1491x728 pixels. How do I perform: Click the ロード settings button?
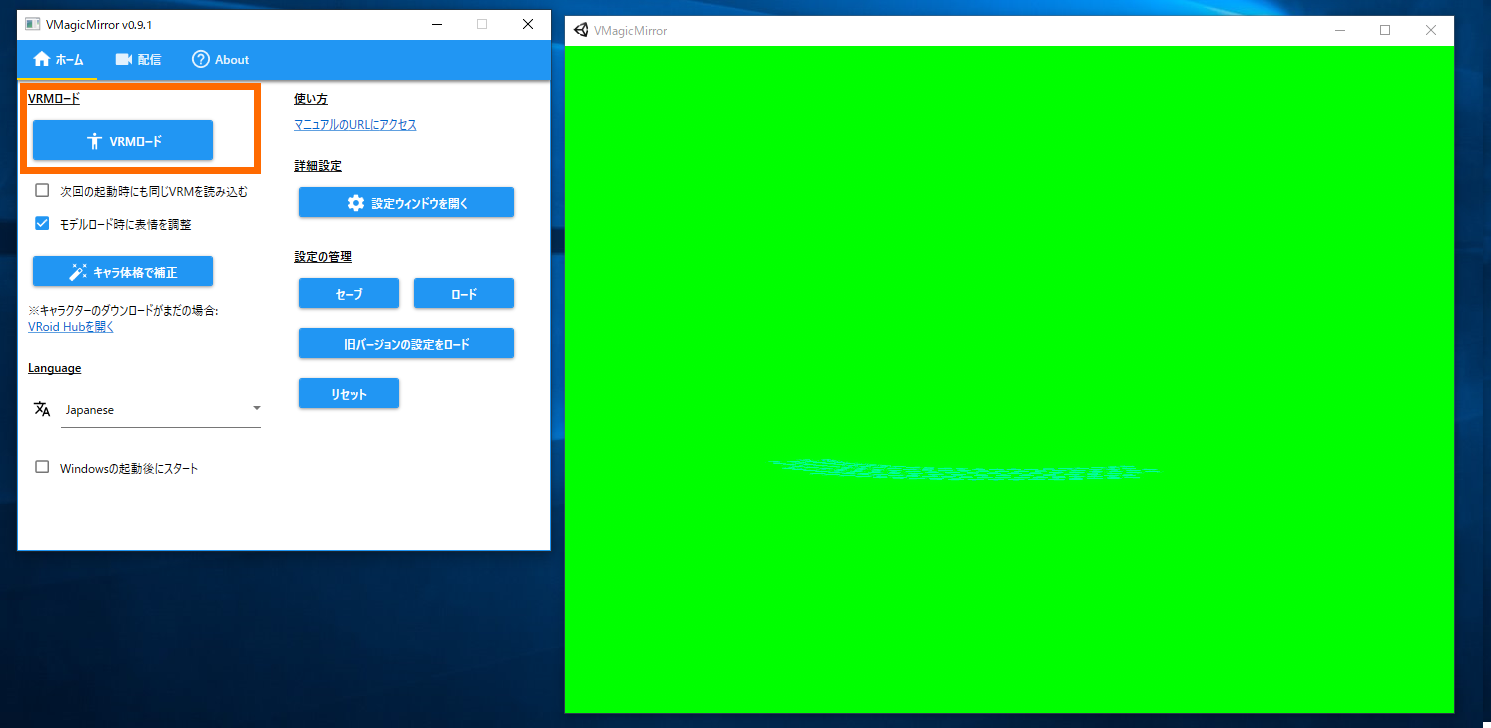[464, 294]
